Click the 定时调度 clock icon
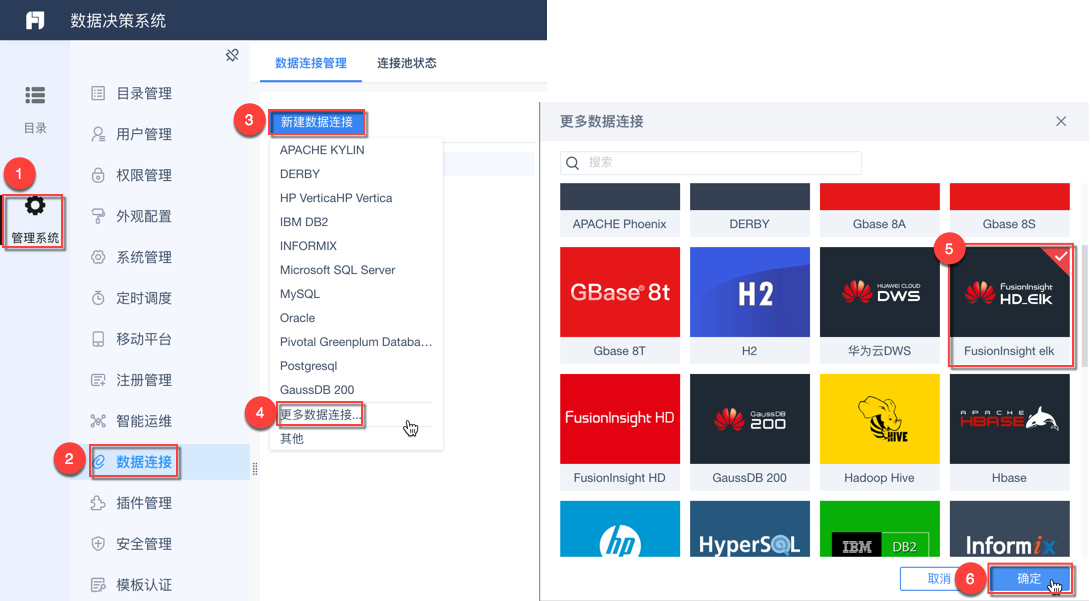 click(98, 298)
